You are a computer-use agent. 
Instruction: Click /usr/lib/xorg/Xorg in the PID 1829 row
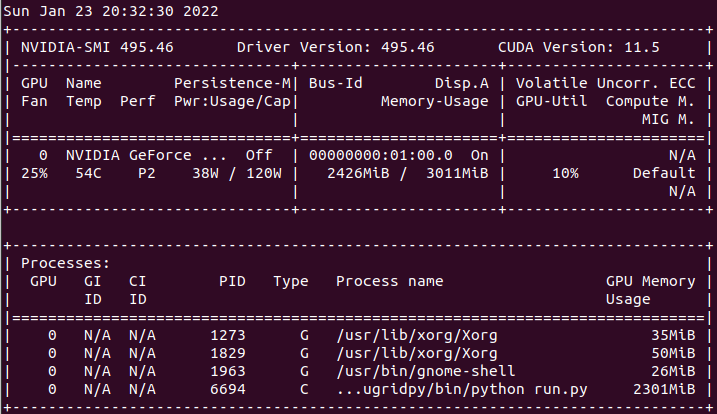[417, 354]
